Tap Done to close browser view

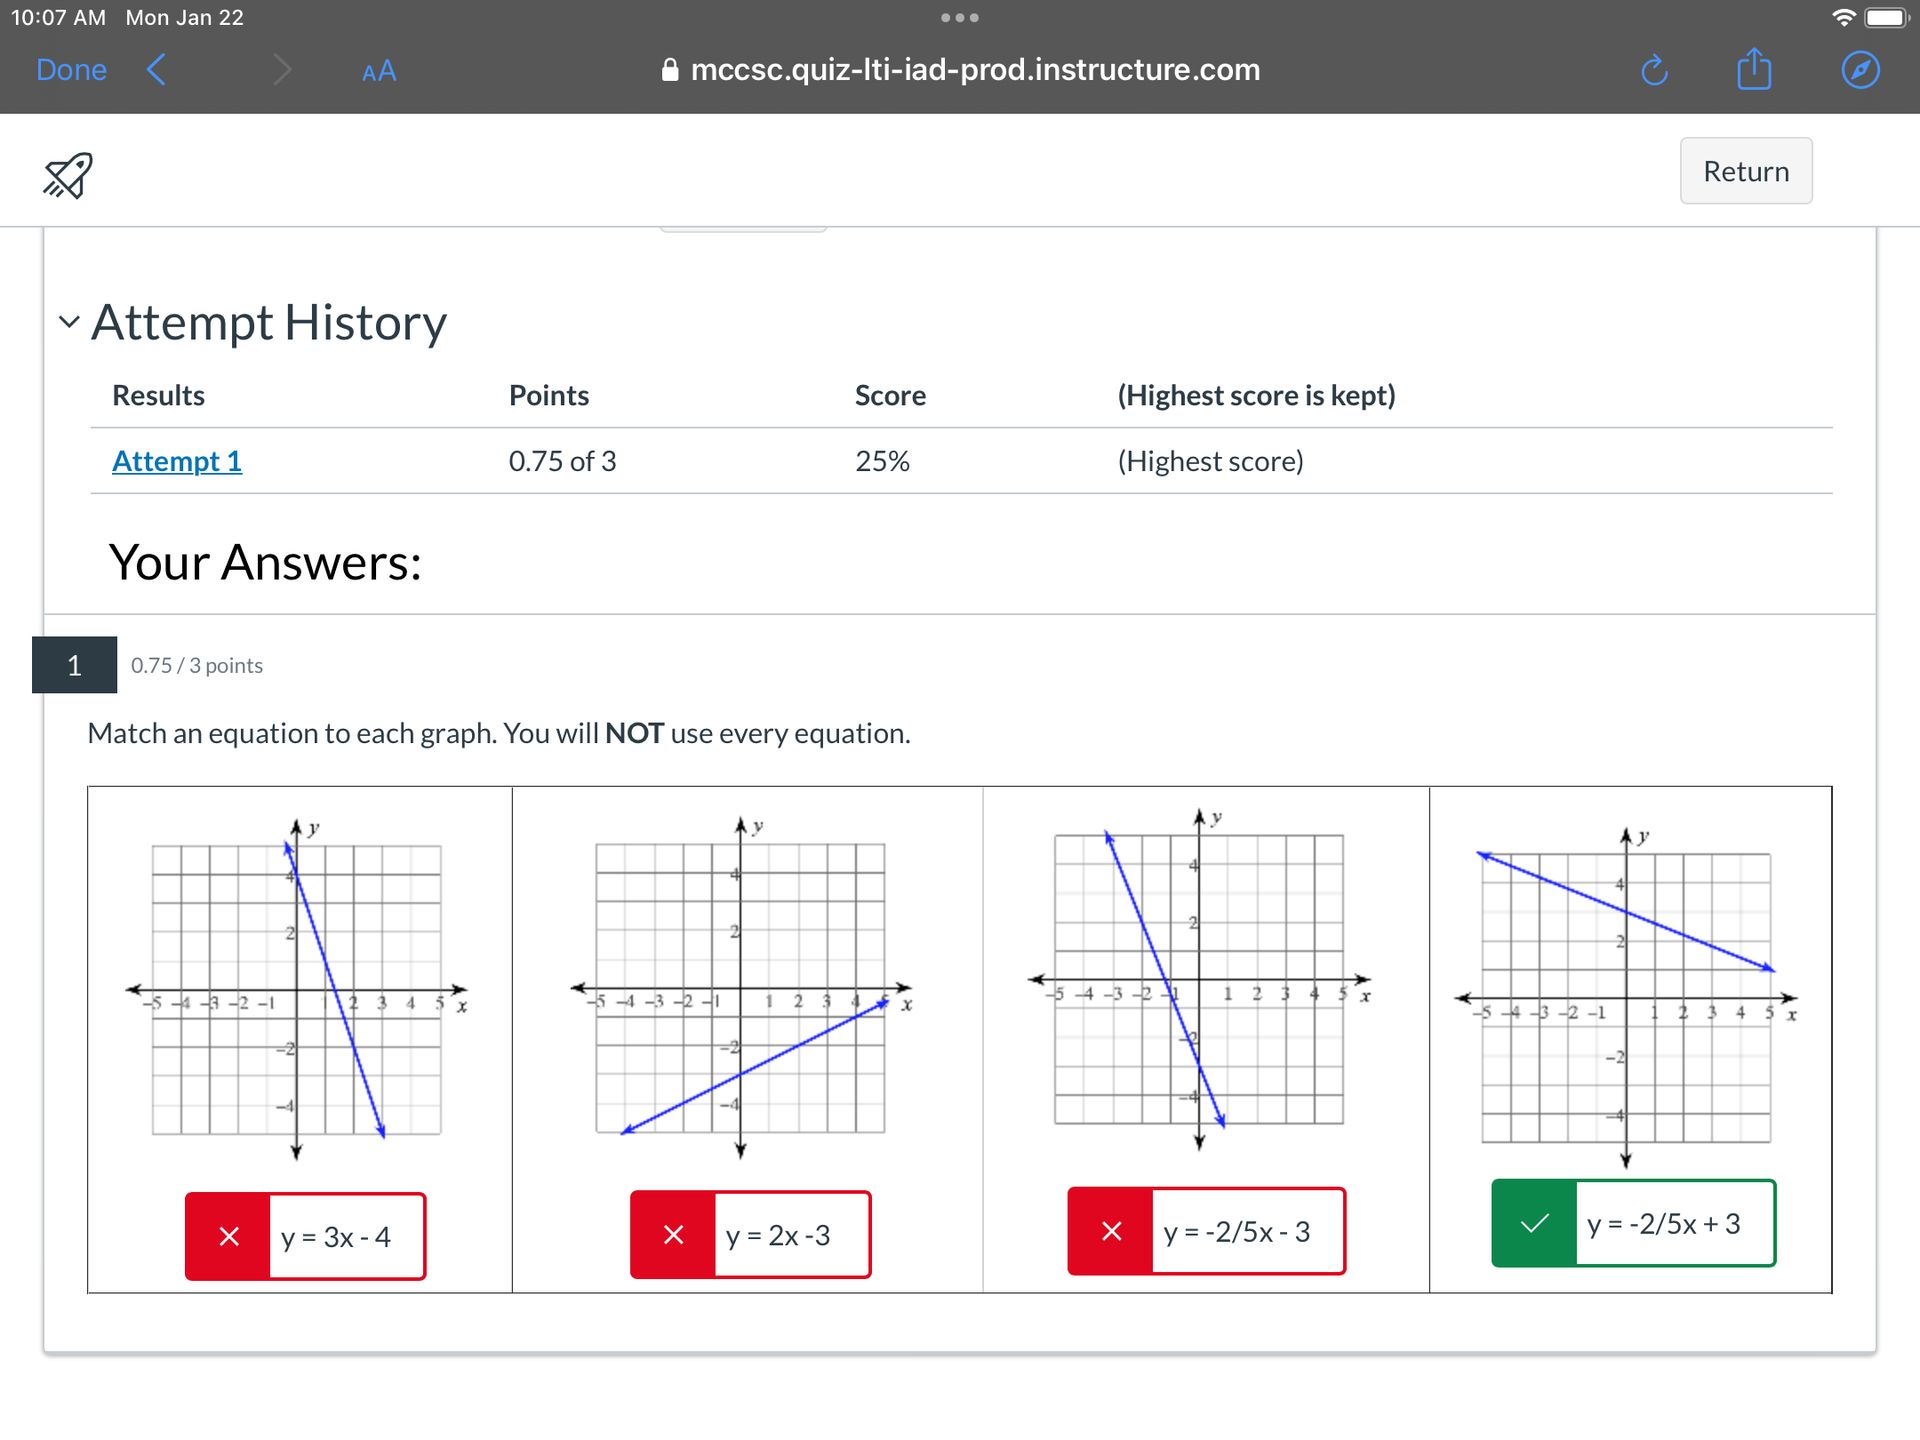[71, 70]
